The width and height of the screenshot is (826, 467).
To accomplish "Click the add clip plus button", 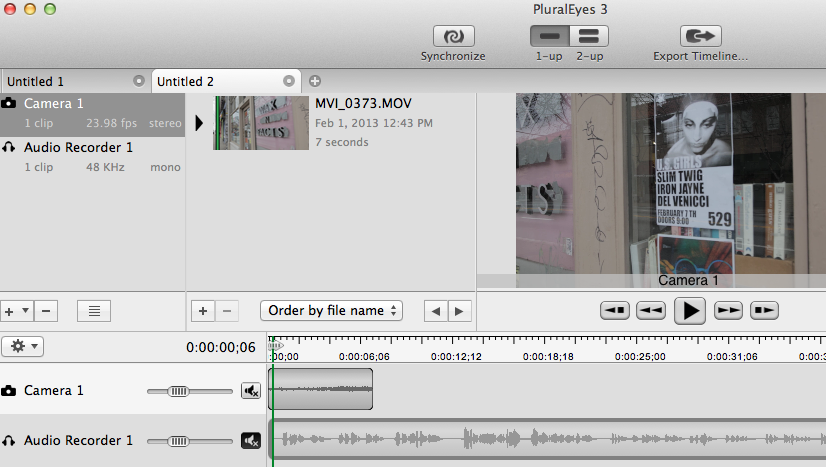I will pyautogui.click(x=202, y=311).
